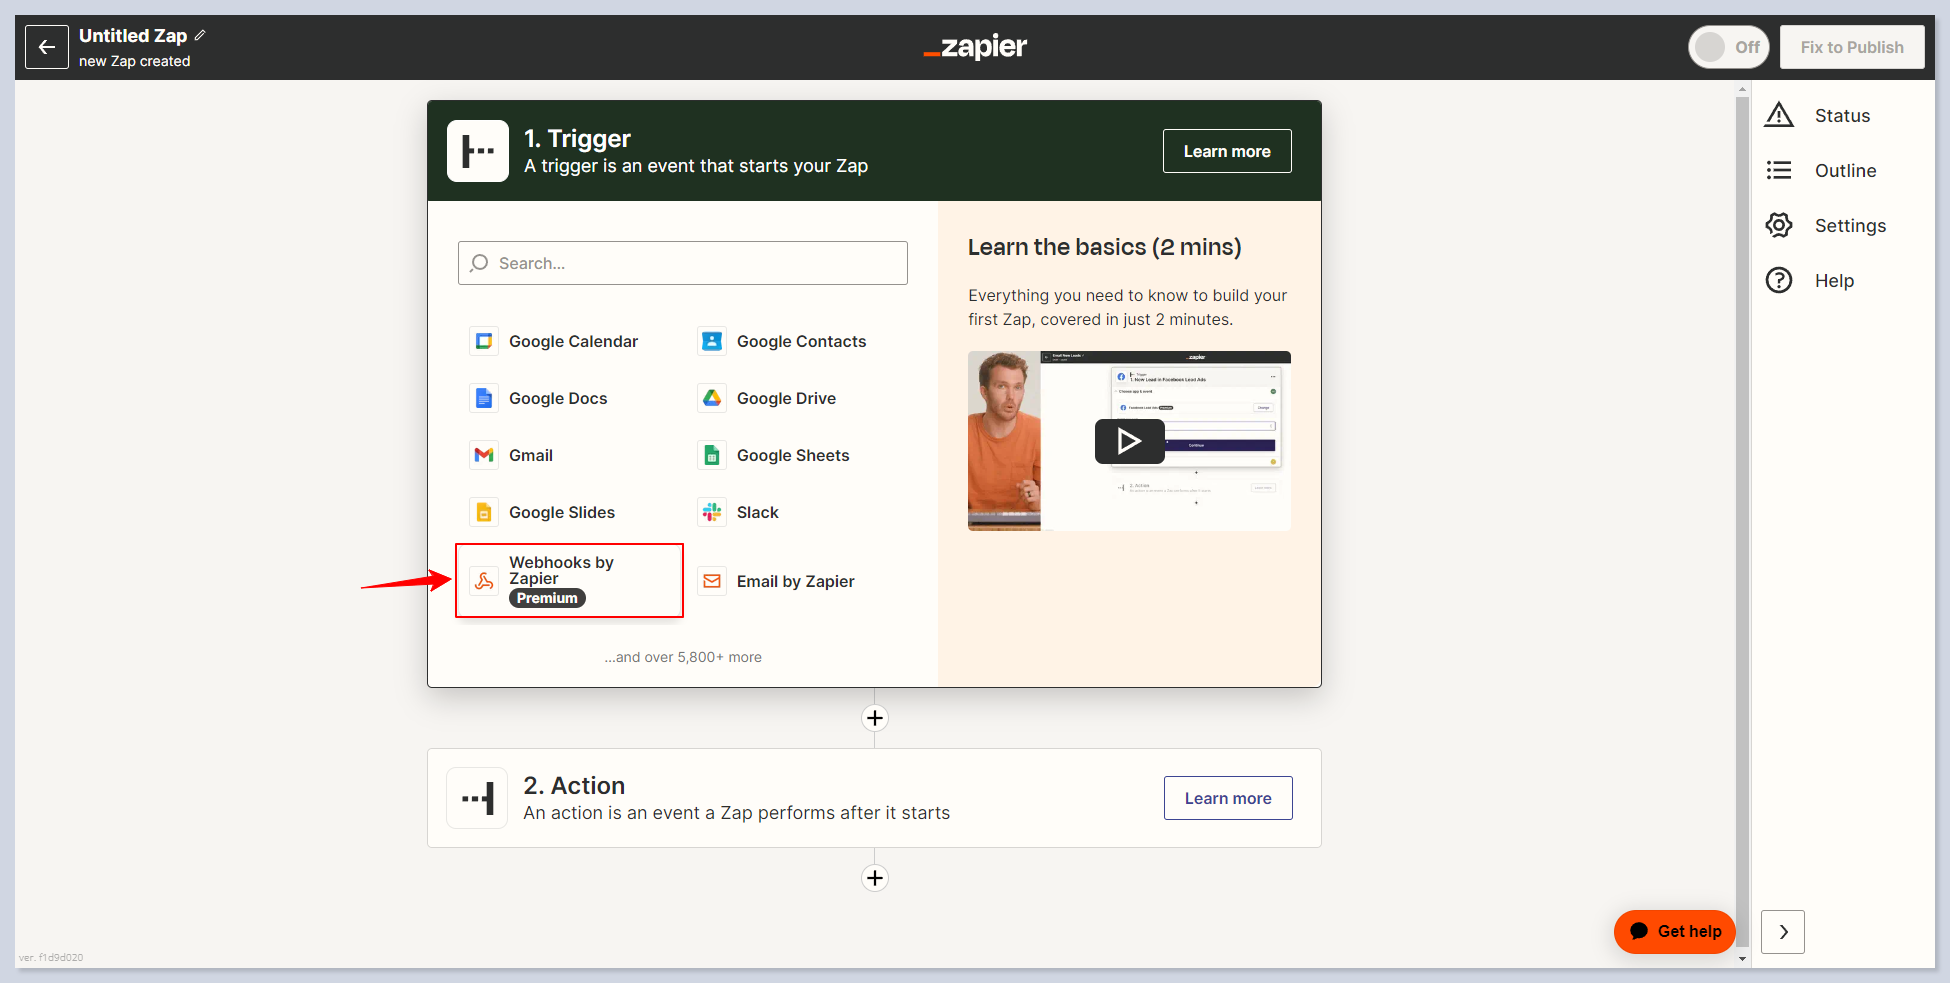Viewport: 1950px width, 983px height.
Task: Open the Settings gear in sidebar
Action: pyautogui.click(x=1779, y=225)
